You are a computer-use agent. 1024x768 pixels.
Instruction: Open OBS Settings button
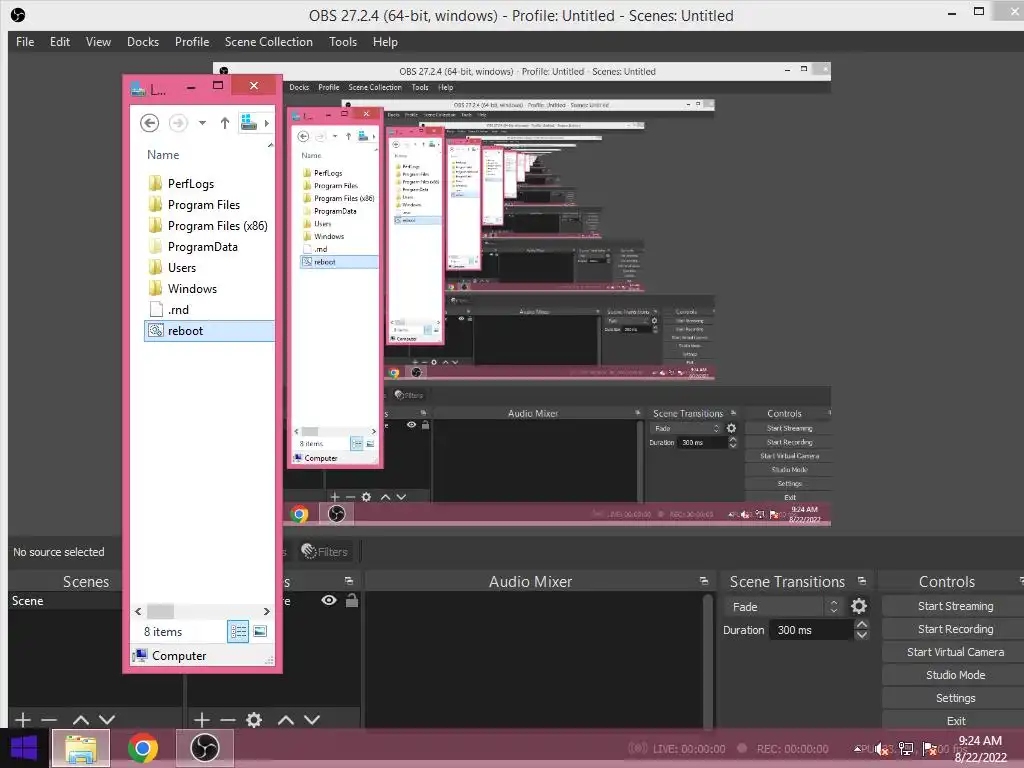[955, 698]
